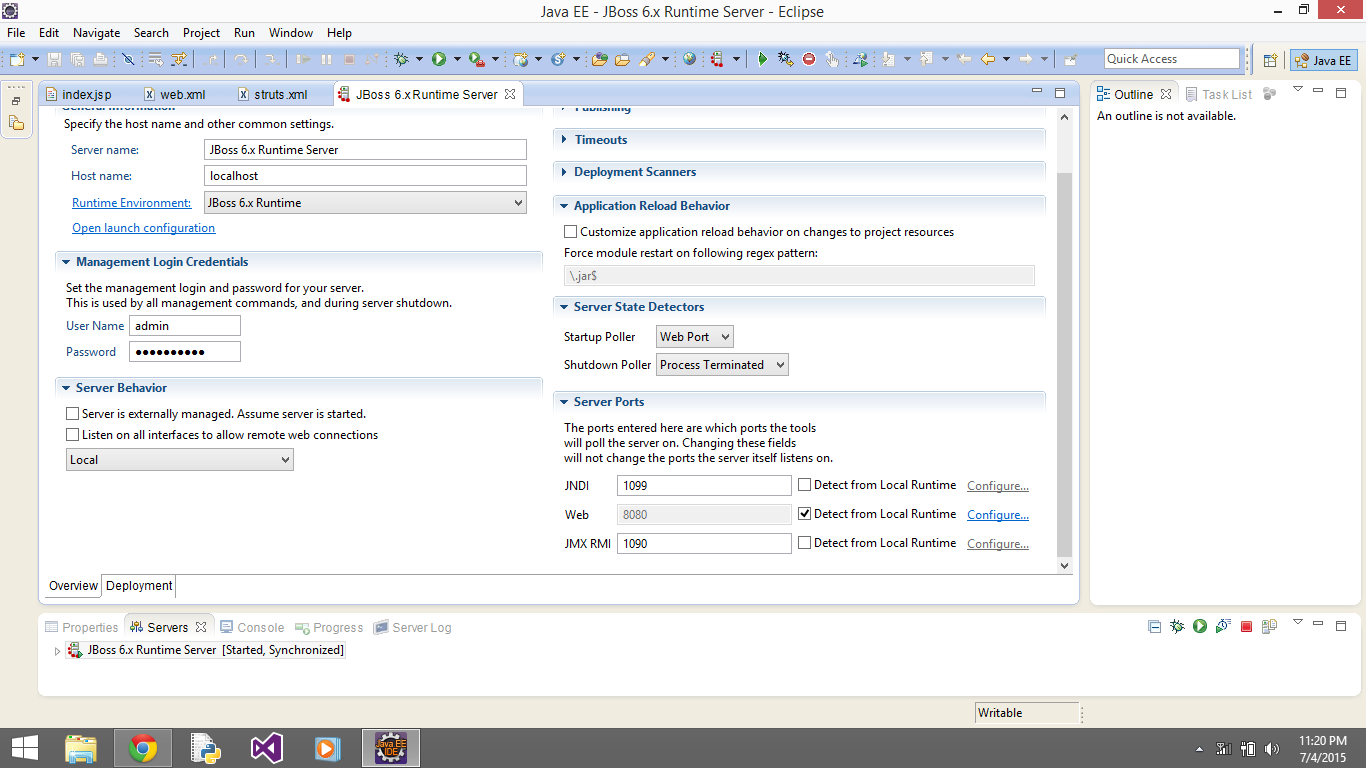This screenshot has height=768, width=1366.
Task: Click the New Servlet 'S' icon
Action: click(x=558, y=60)
